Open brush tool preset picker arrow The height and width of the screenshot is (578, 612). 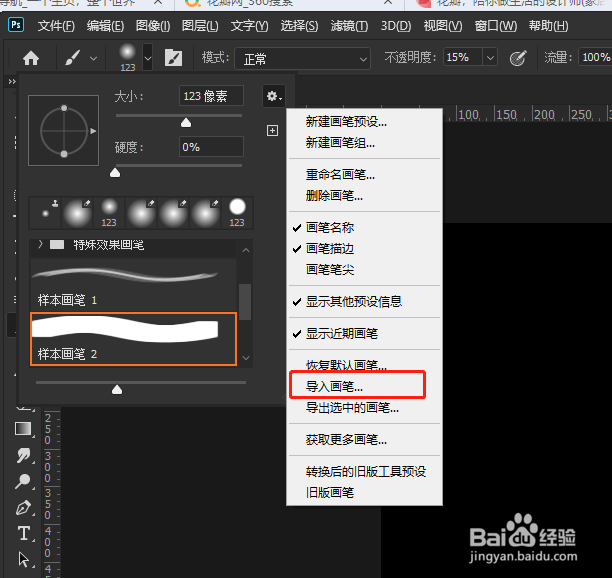tap(93, 59)
